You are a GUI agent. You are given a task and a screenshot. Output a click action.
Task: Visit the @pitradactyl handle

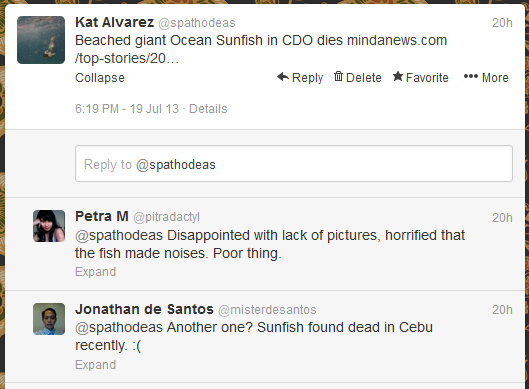click(x=166, y=217)
